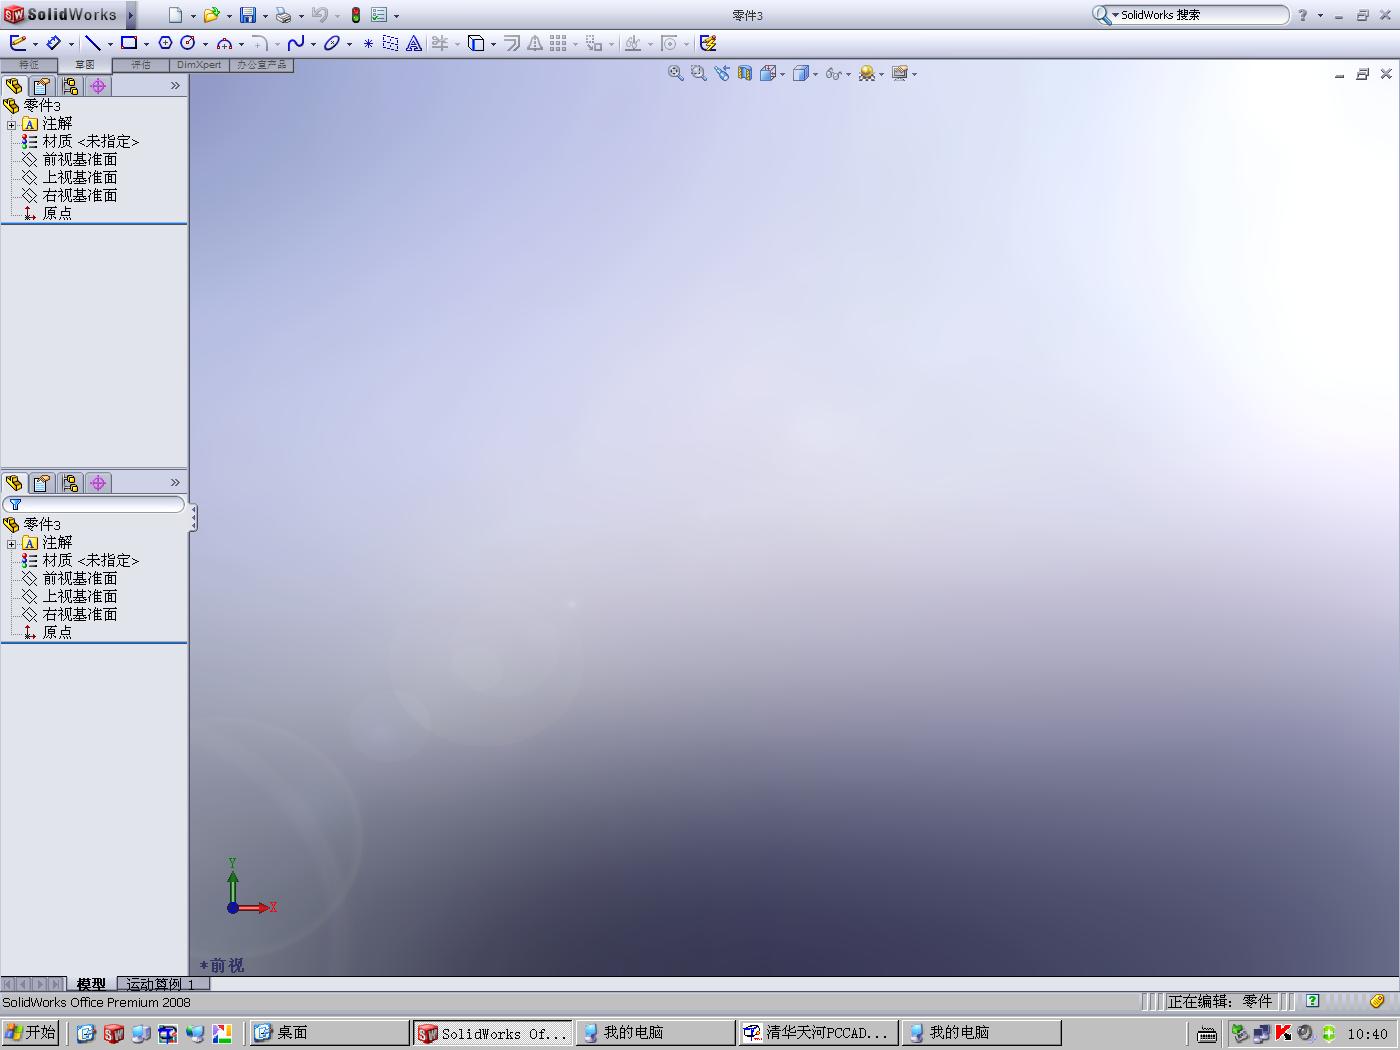Select the Arc sketch tool
Image resolution: width=1400 pixels, height=1050 pixels.
(224, 43)
